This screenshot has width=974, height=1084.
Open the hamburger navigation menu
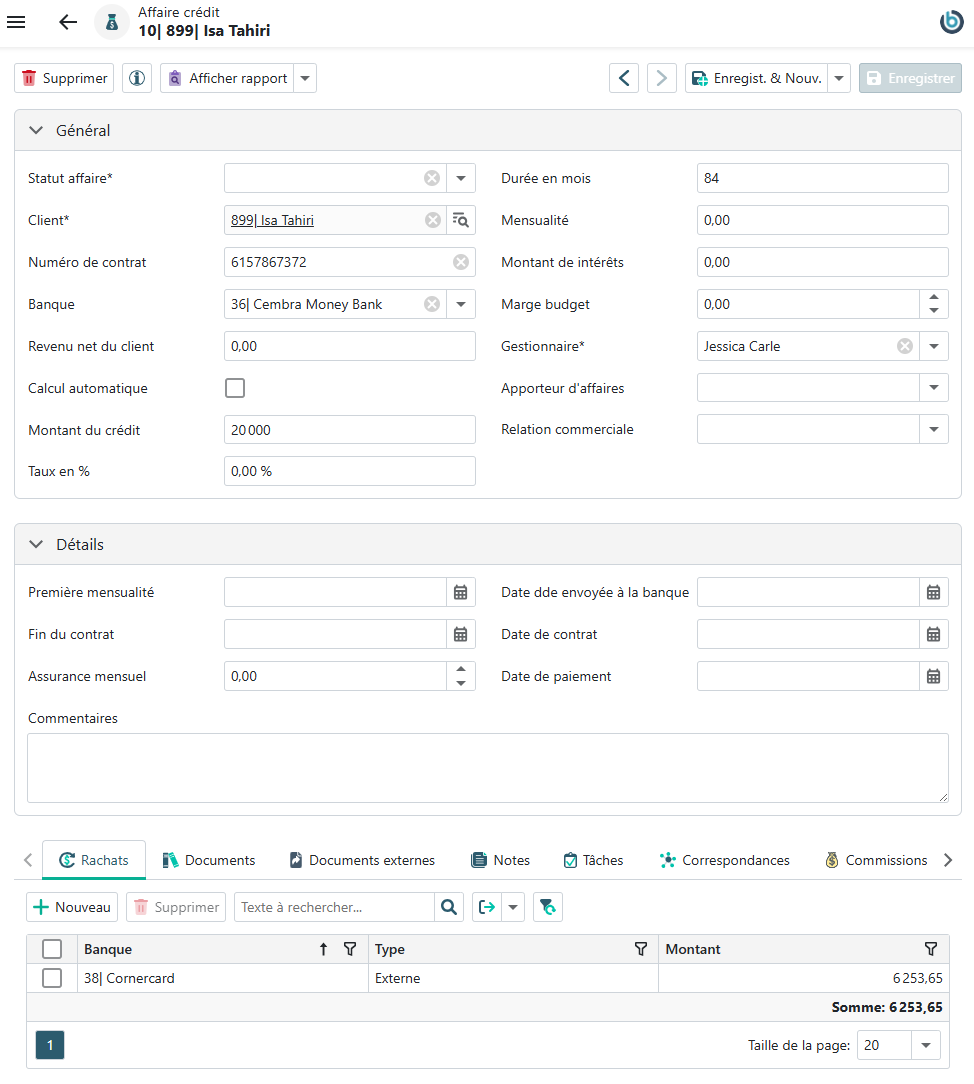pyautogui.click(x=16, y=22)
